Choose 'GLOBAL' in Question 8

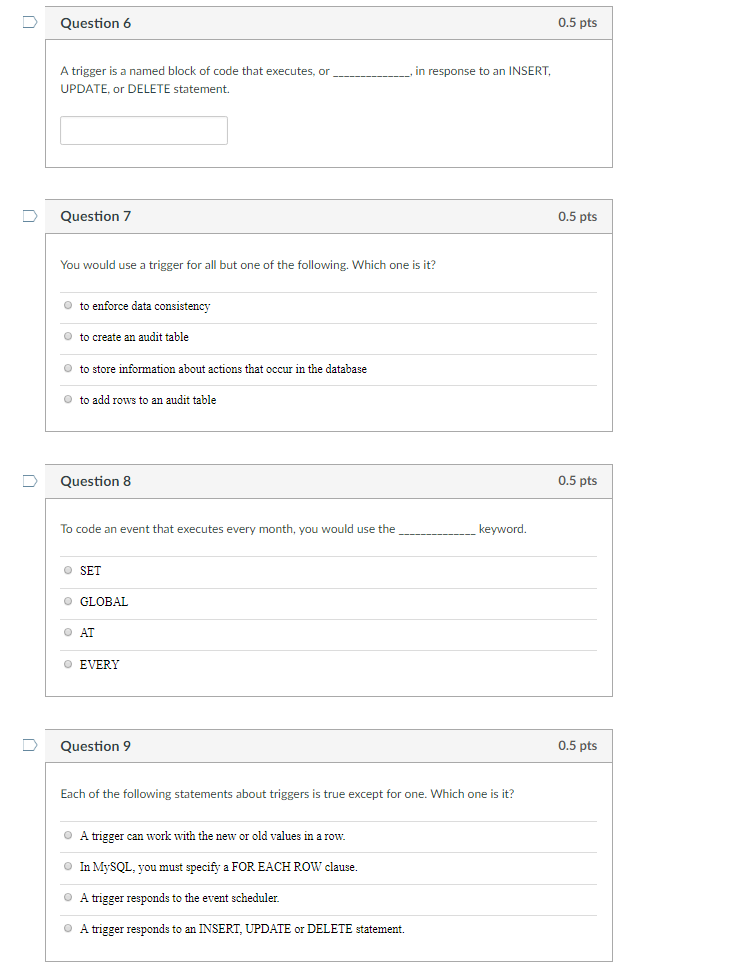pos(67,601)
